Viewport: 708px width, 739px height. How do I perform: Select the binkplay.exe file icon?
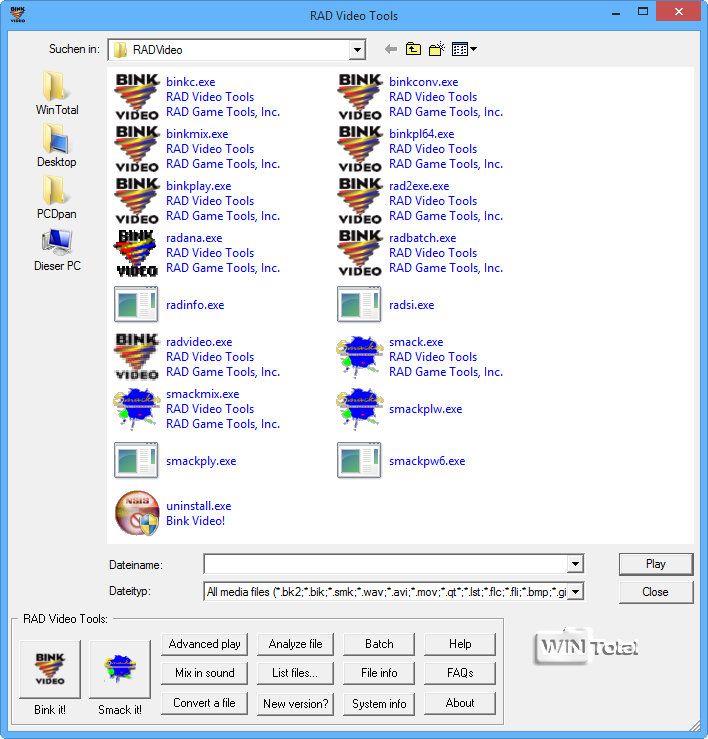click(x=137, y=201)
